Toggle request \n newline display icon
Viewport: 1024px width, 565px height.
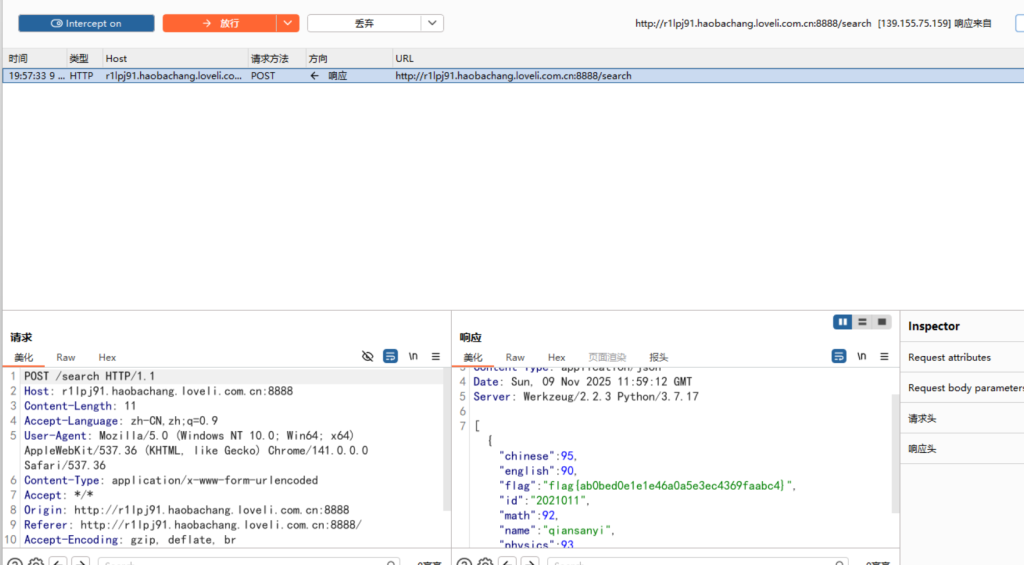[x=413, y=356]
